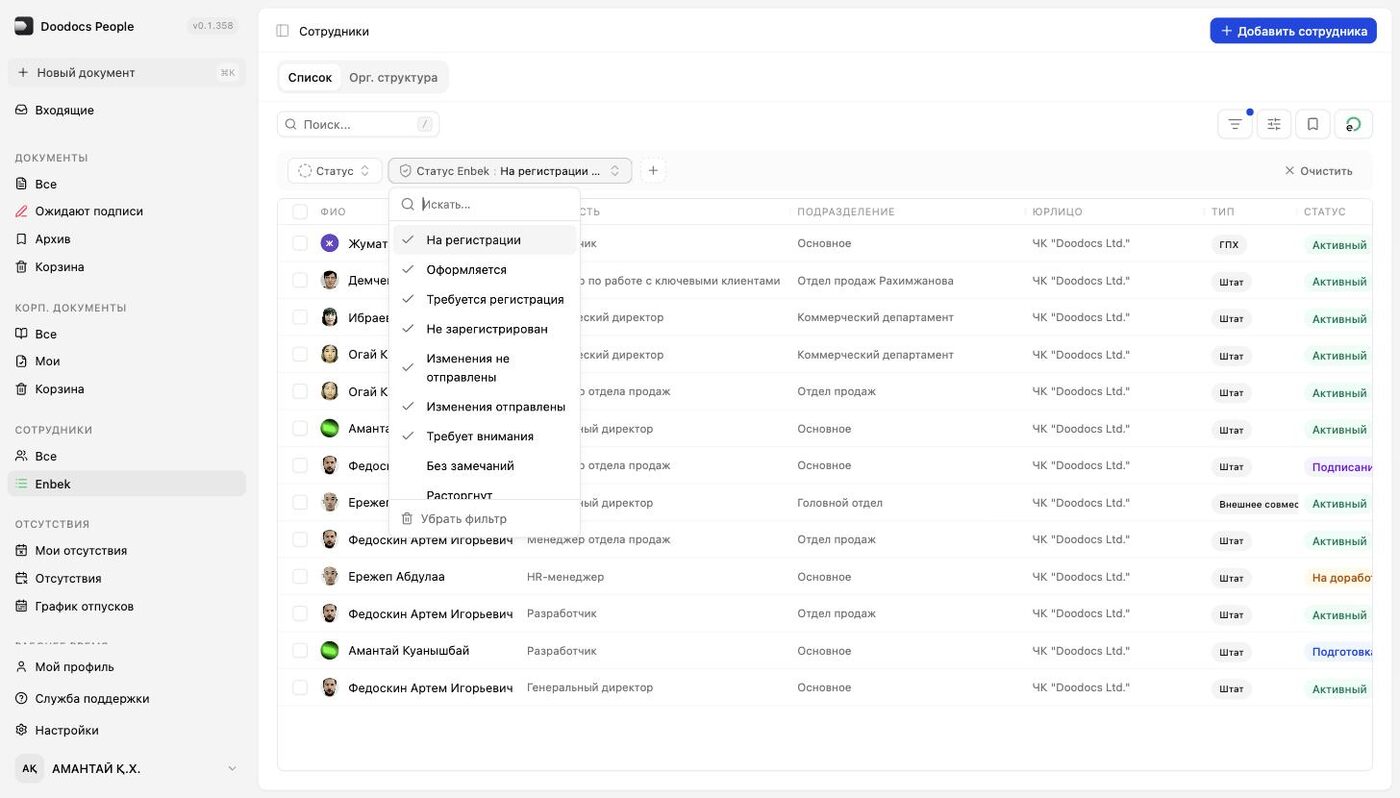Select Без замечаний filter option
This screenshot has height=798, width=1400.
484,466
